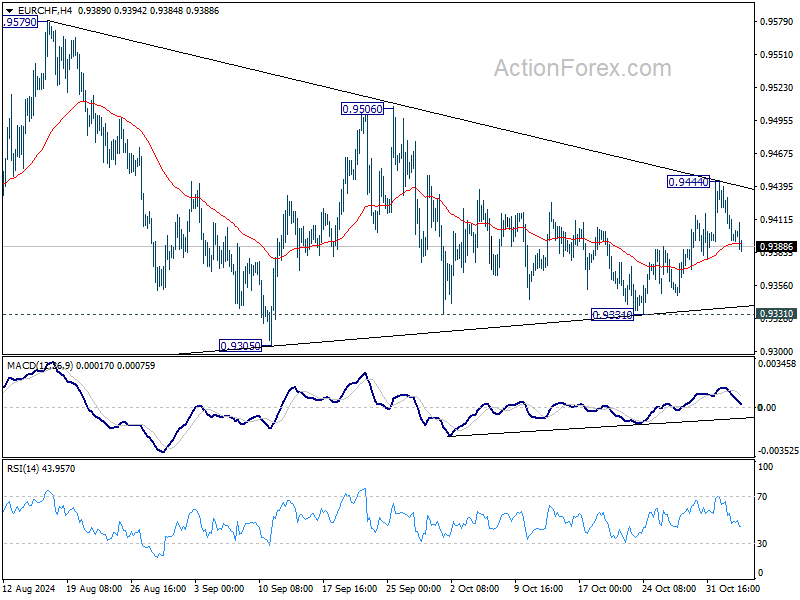The height and width of the screenshot is (600, 800).
Task: Click the MACD -0.003525 scale value
Action: 777,451
